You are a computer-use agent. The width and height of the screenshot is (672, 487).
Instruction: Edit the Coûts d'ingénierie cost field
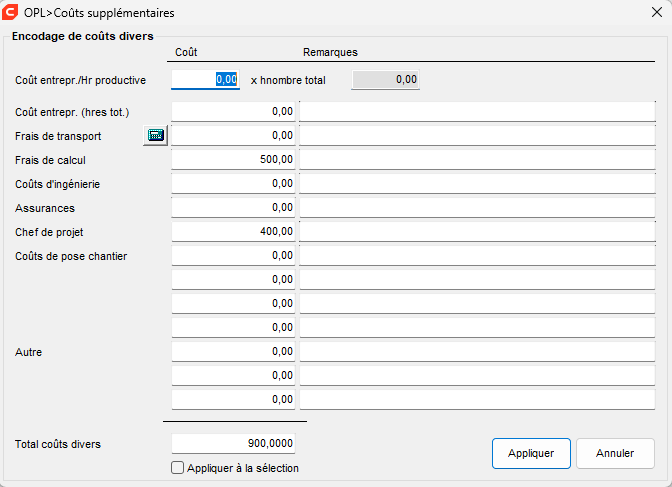point(234,183)
